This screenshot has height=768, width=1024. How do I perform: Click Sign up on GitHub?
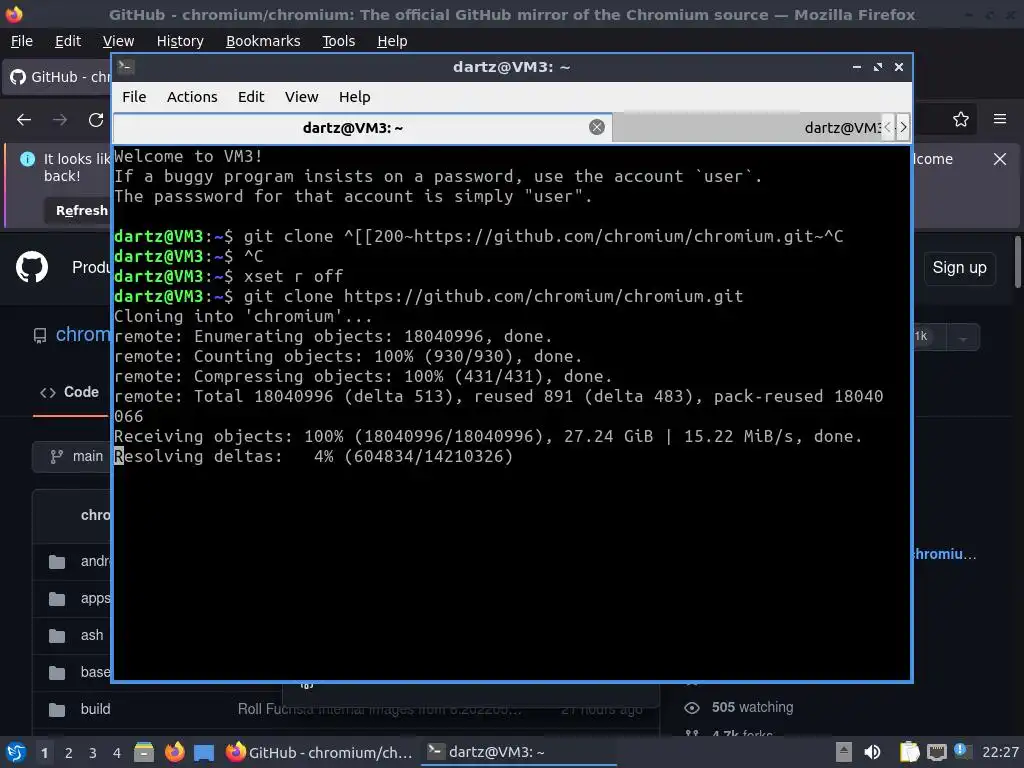pyautogui.click(x=959, y=268)
